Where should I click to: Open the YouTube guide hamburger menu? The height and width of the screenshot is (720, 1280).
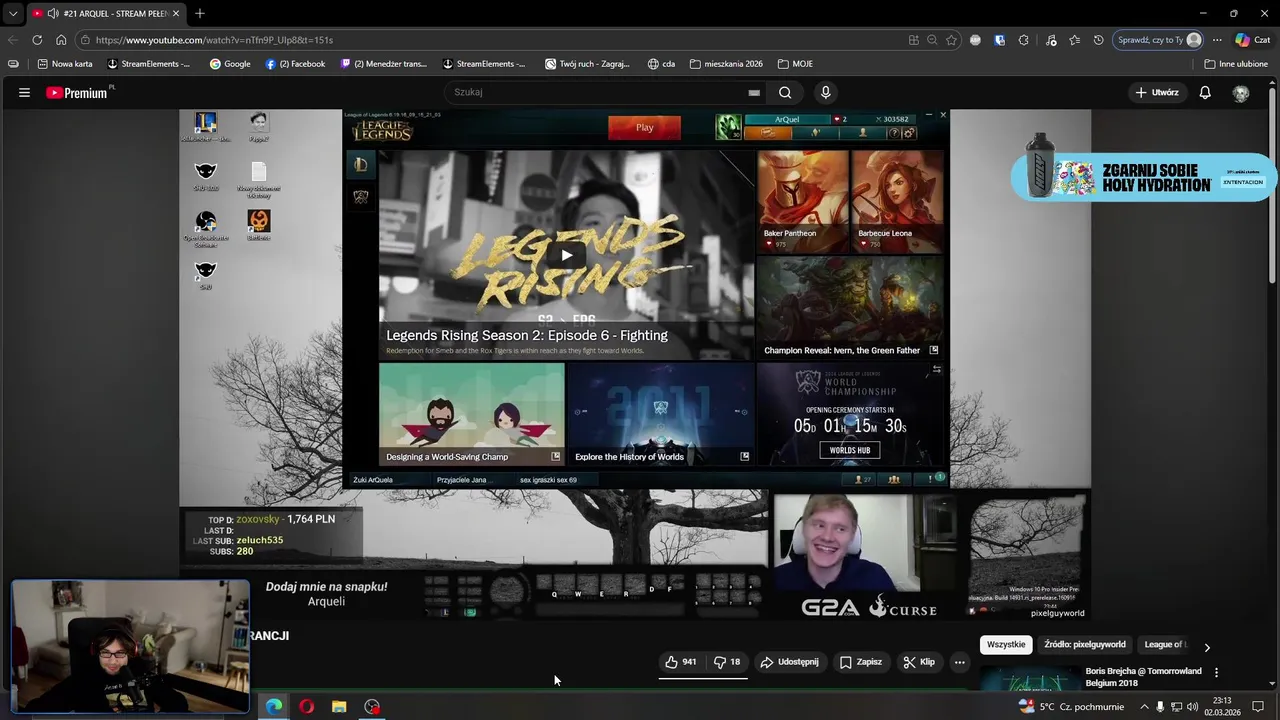pos(24,92)
